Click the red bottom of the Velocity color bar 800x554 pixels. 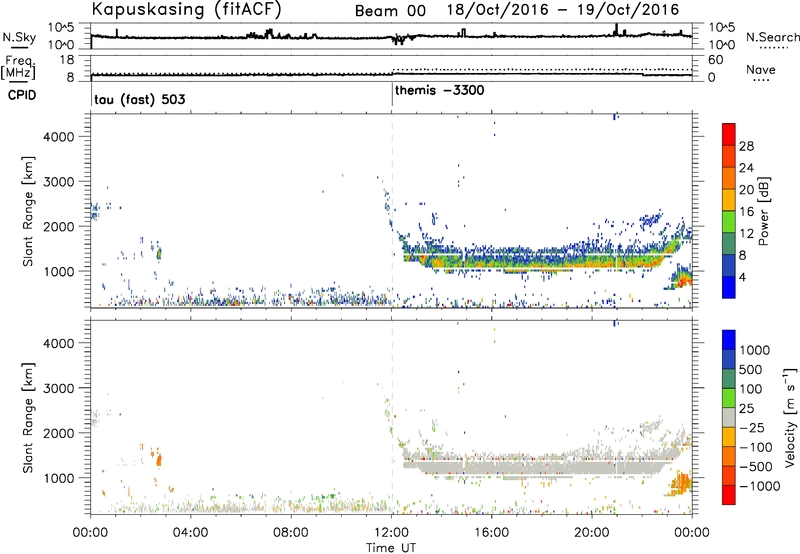(x=729, y=495)
